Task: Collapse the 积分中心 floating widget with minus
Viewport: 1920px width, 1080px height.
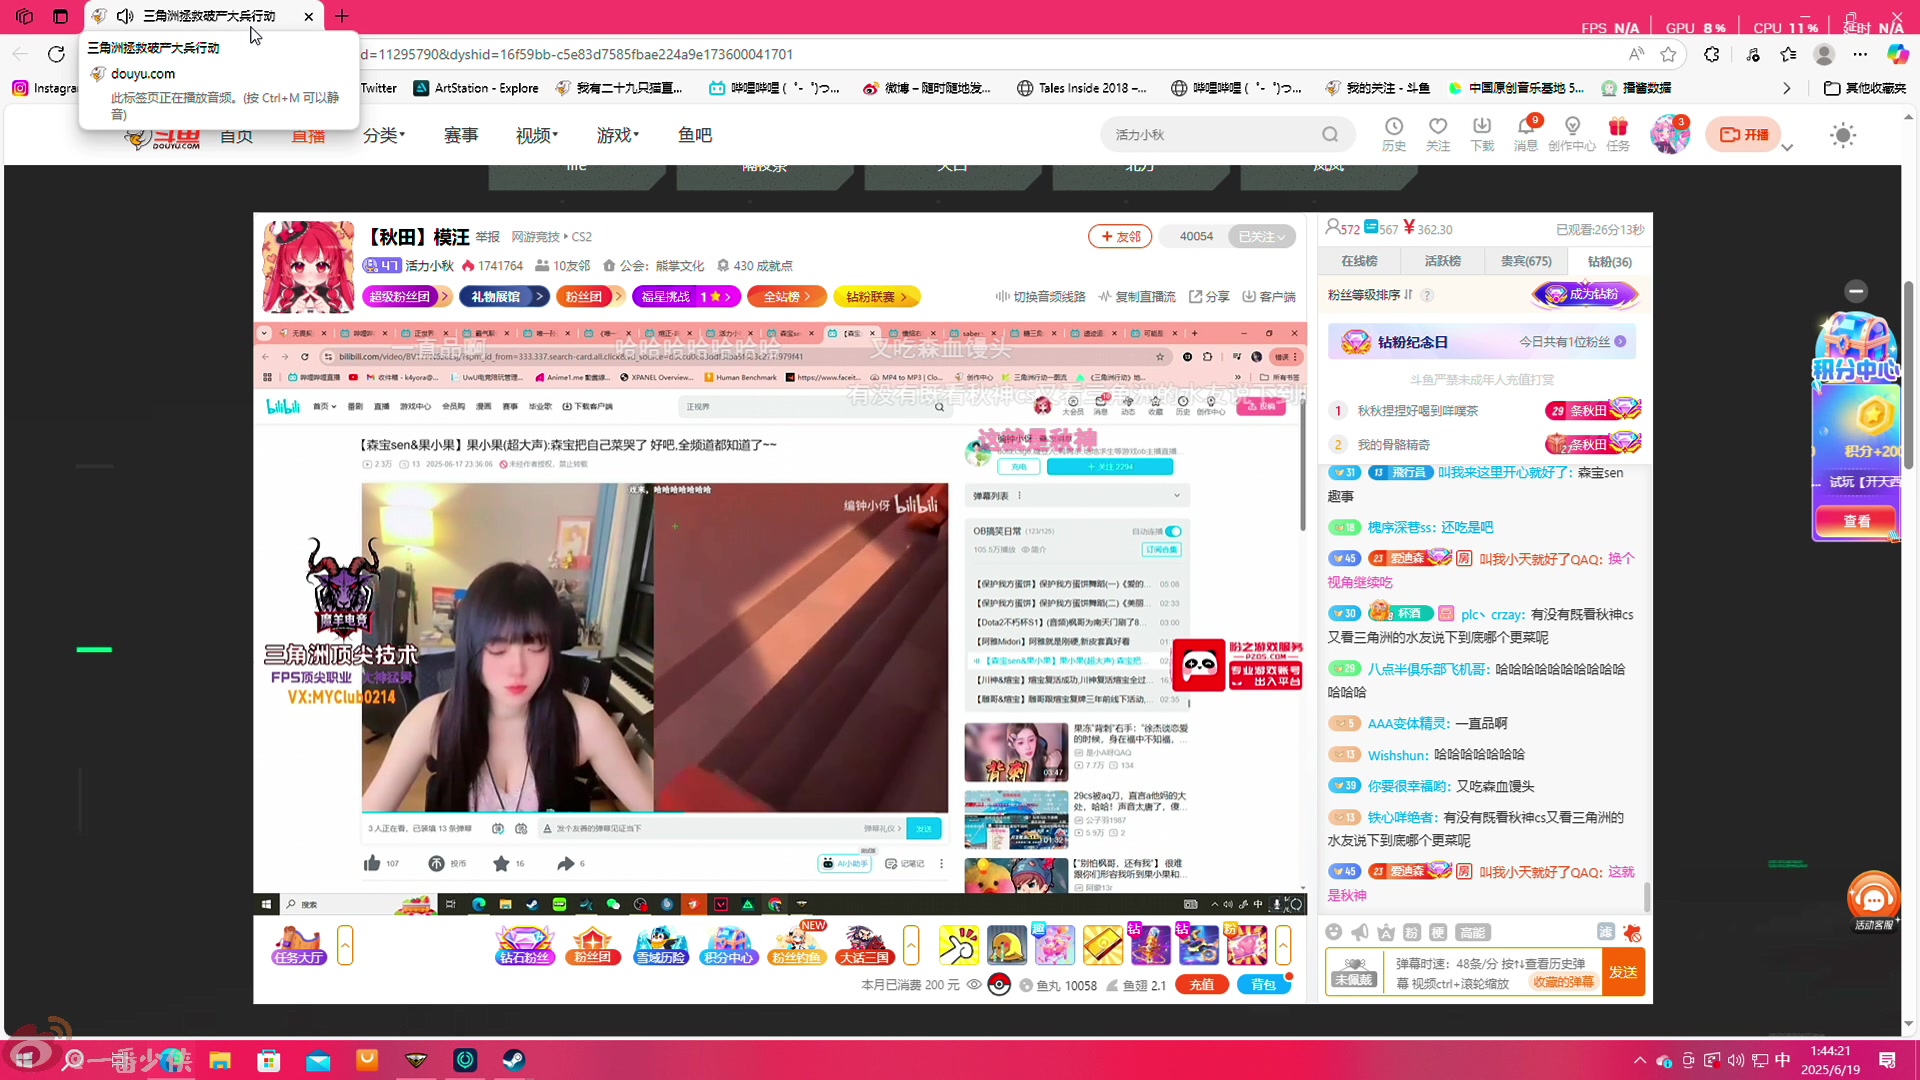Action: coord(1856,291)
